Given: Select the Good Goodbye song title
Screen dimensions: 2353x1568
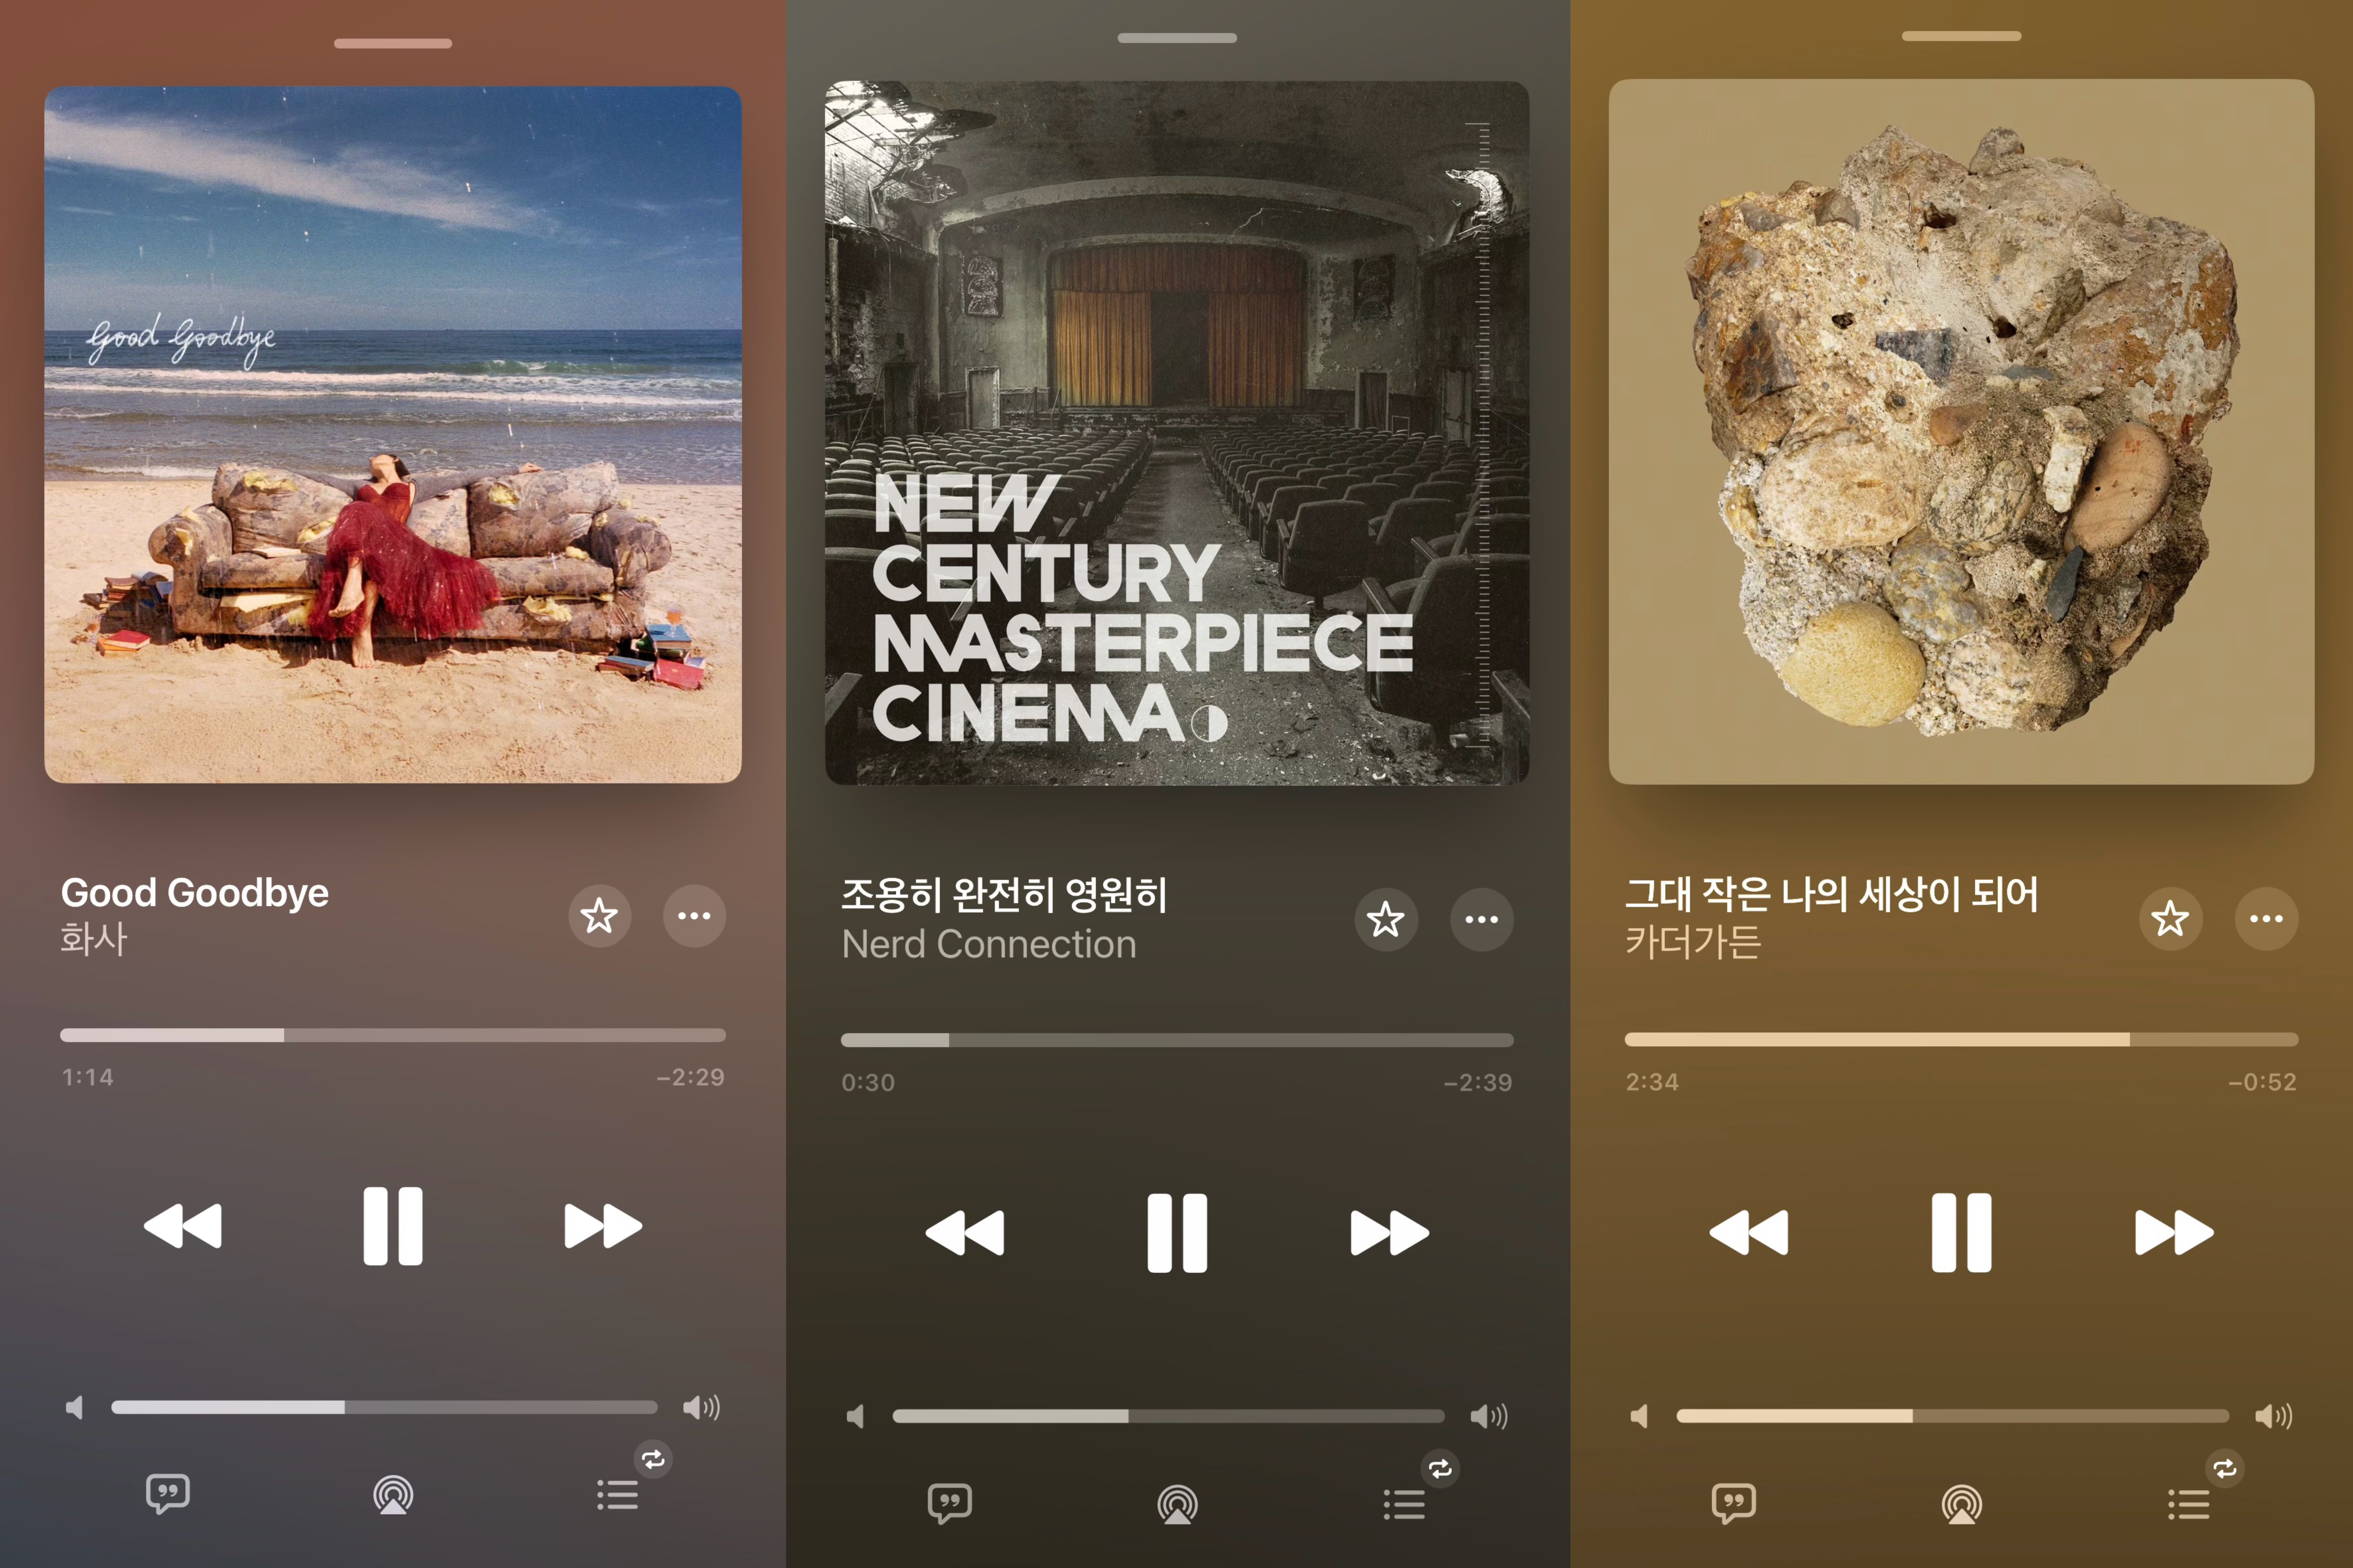Looking at the screenshot, I should 195,893.
